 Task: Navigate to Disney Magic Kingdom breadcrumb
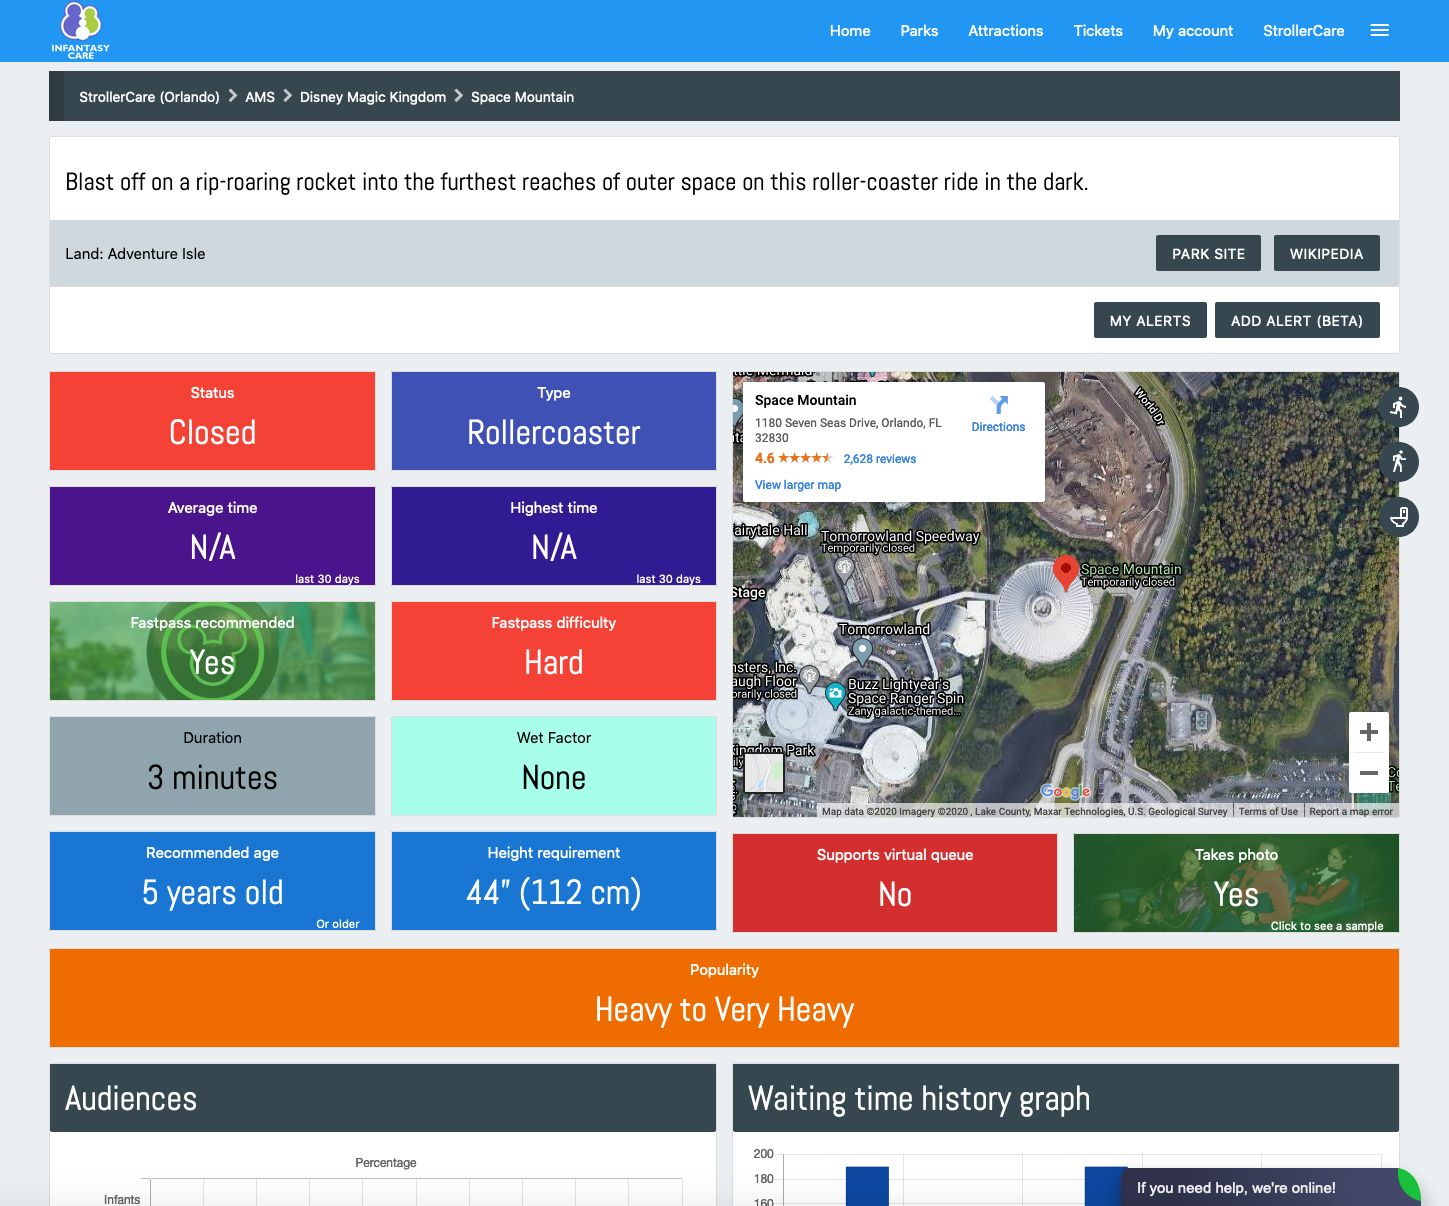pyautogui.click(x=372, y=97)
